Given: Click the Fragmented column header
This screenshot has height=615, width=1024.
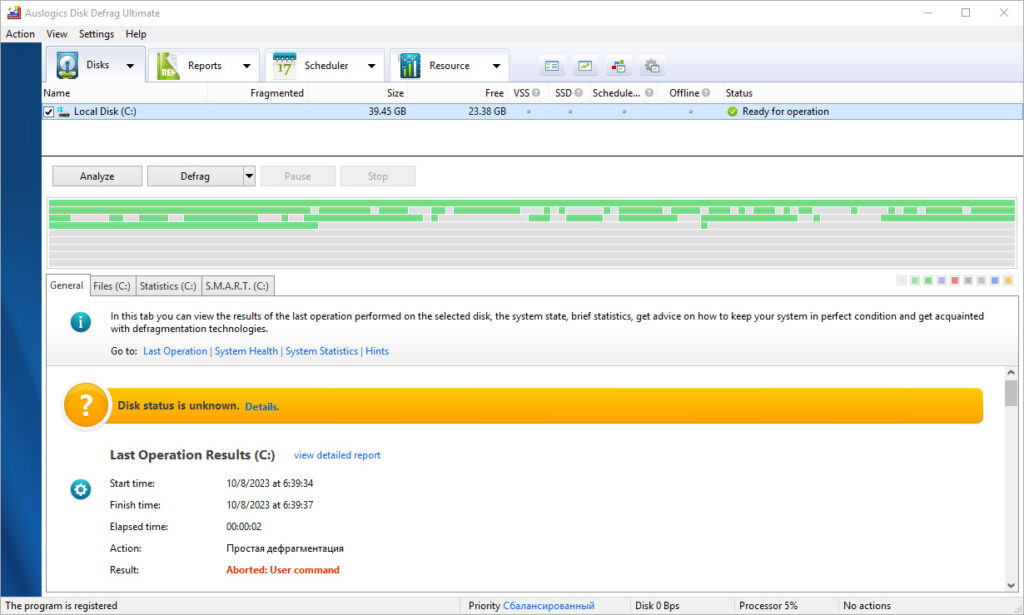Looking at the screenshot, I should [277, 93].
